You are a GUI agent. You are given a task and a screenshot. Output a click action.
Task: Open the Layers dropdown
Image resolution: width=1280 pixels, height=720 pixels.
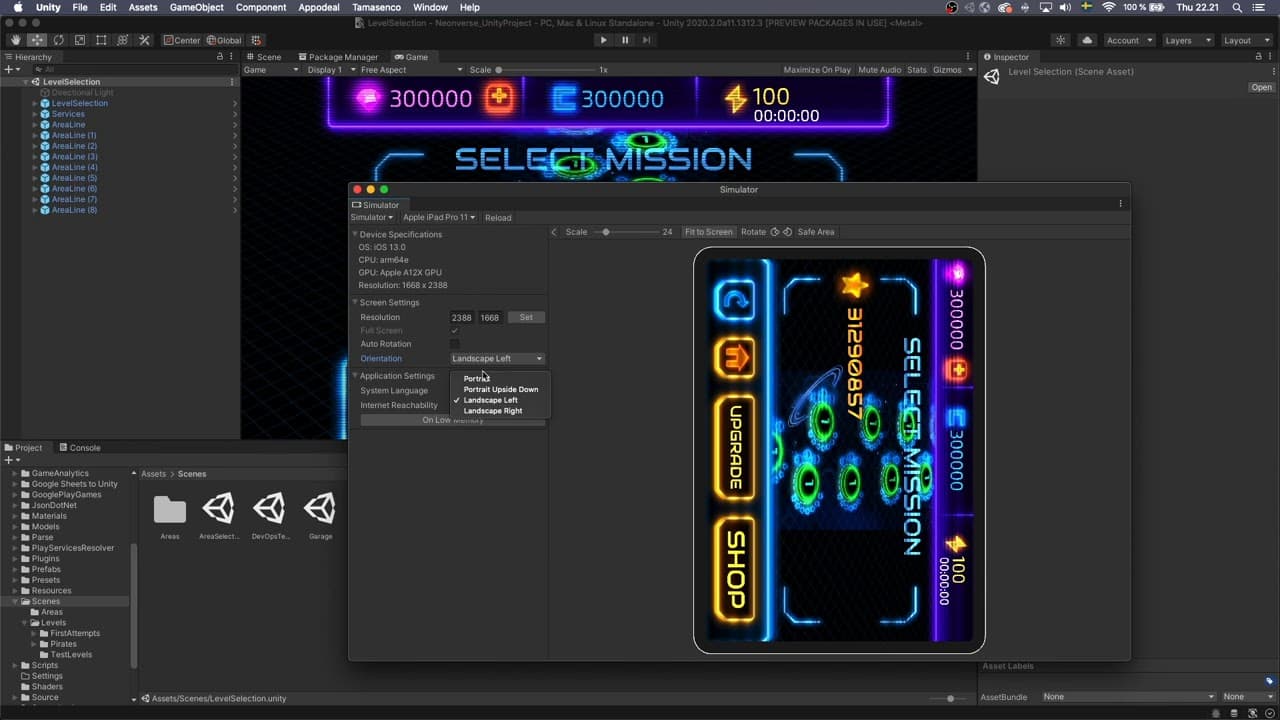(1188, 40)
